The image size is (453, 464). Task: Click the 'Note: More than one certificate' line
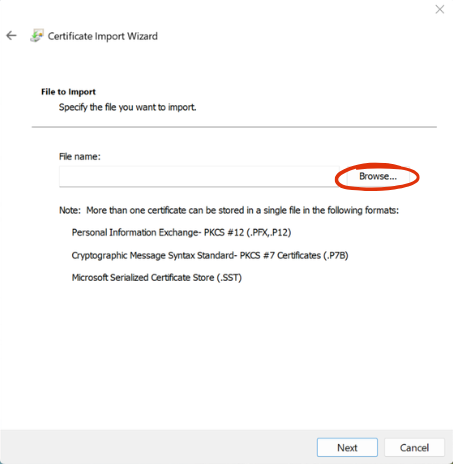click(229, 210)
